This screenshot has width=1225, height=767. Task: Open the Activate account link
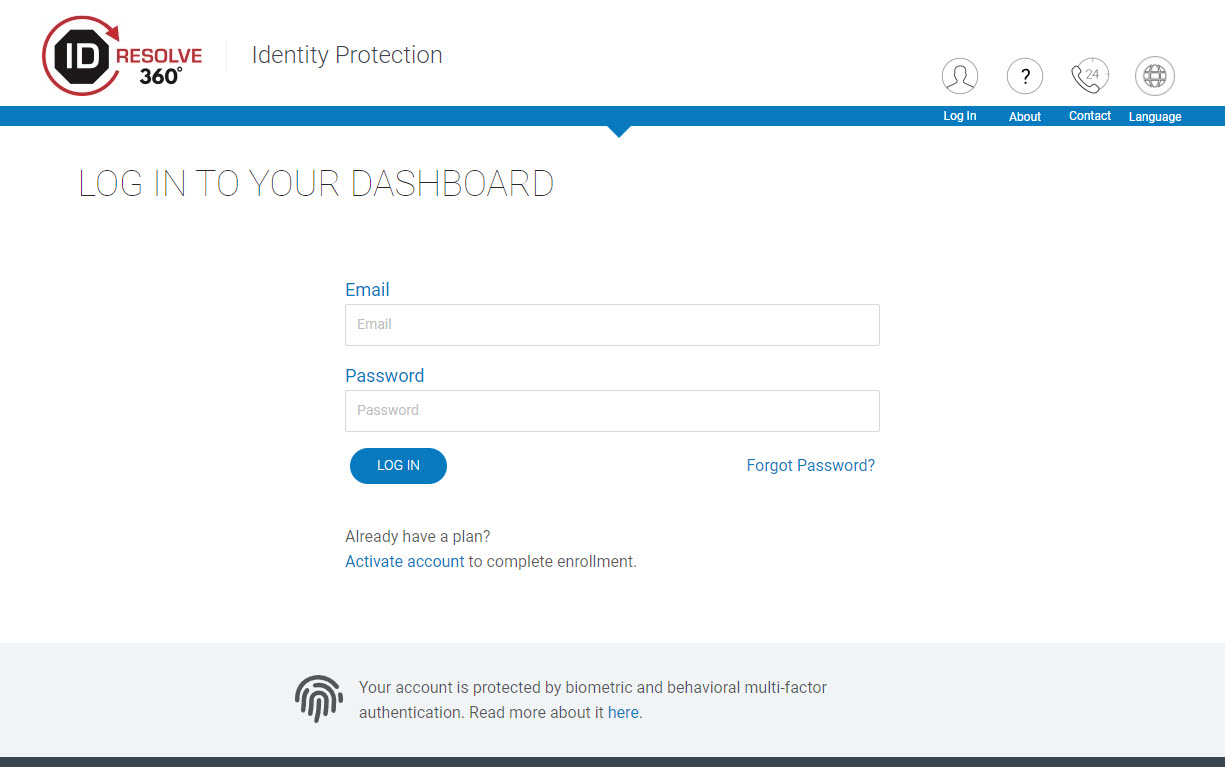tap(404, 561)
